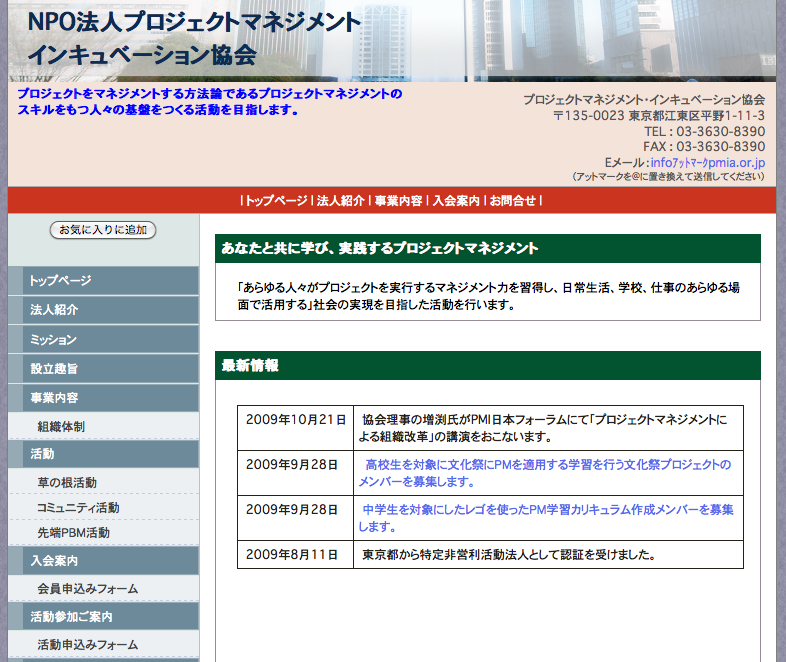Select 先端PBM活動 in the sidebar

point(73,533)
